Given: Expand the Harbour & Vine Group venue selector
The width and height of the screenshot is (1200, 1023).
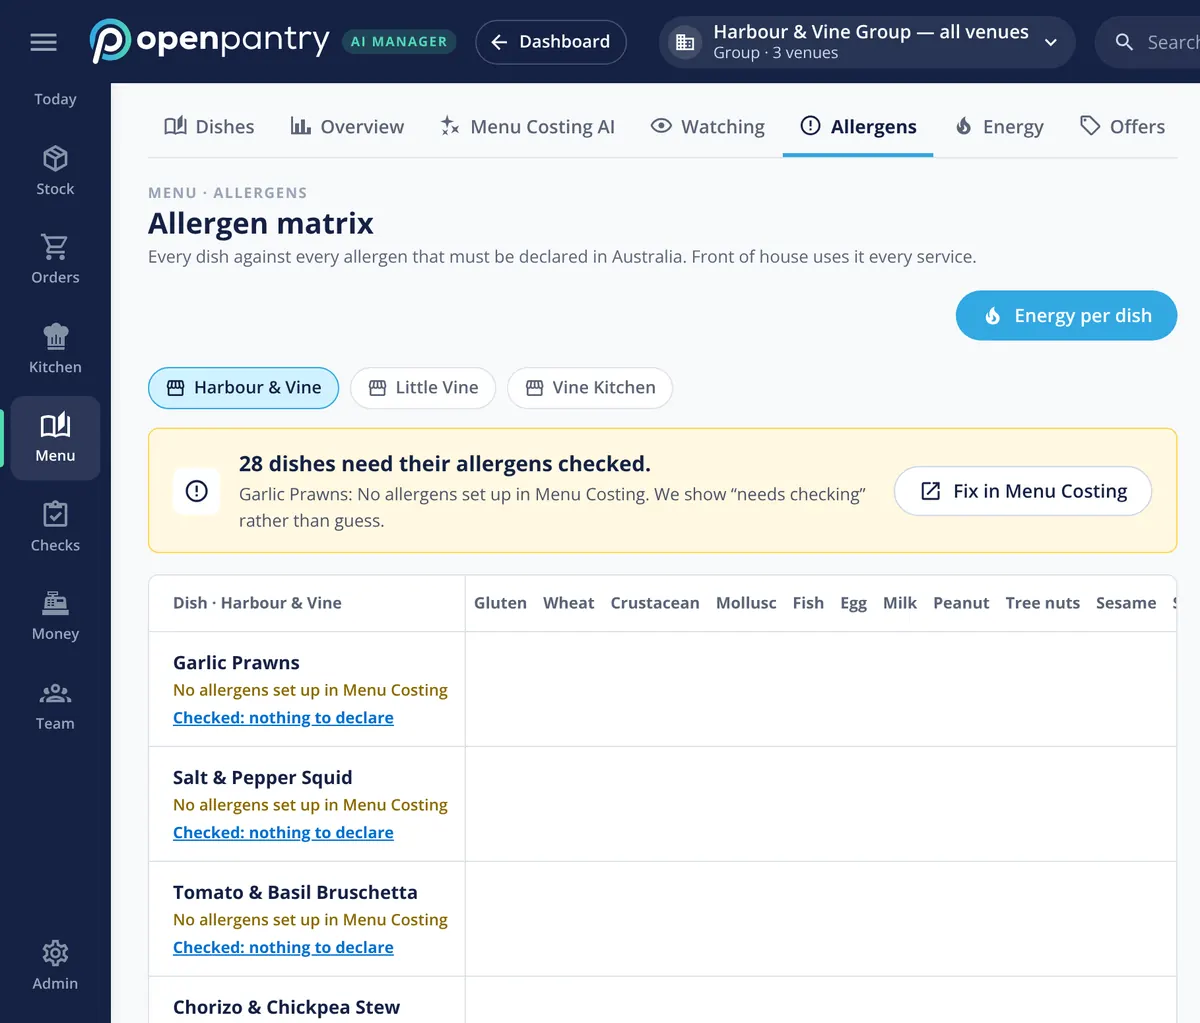Looking at the screenshot, I should coord(867,42).
